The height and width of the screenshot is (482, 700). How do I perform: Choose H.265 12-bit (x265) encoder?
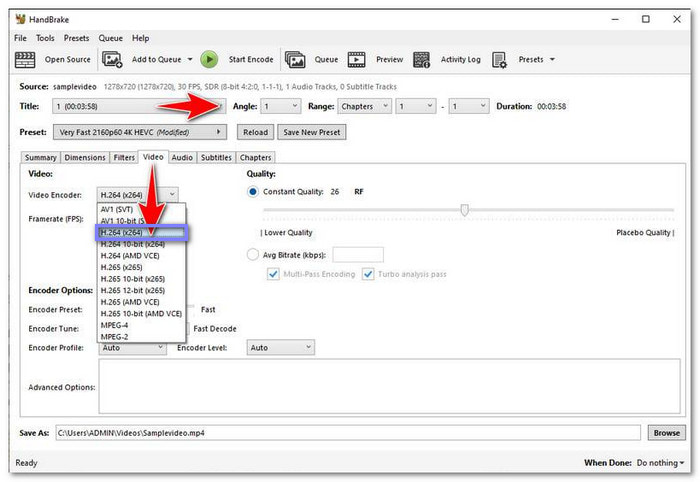click(141, 291)
